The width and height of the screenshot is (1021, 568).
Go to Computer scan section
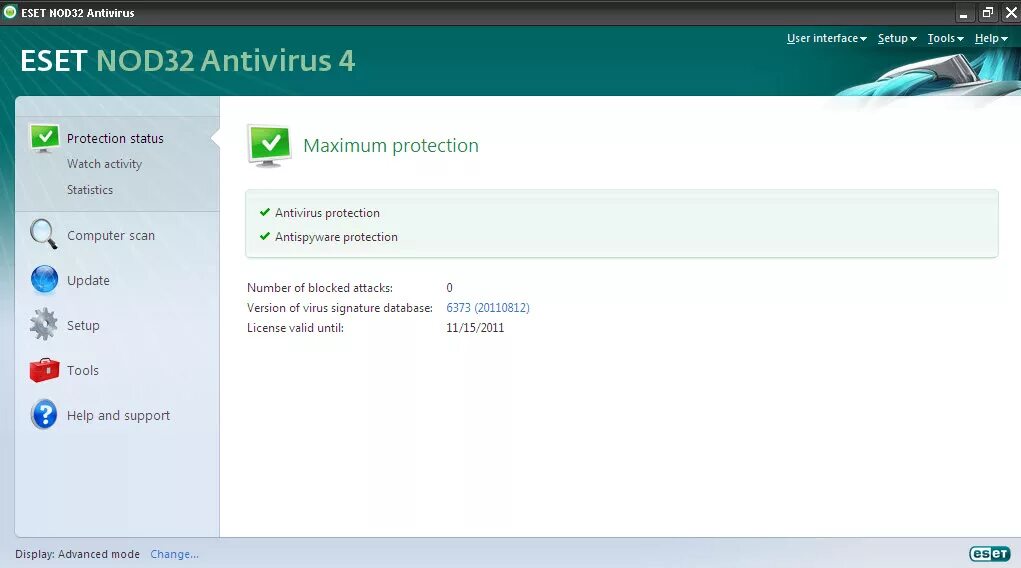tap(111, 235)
